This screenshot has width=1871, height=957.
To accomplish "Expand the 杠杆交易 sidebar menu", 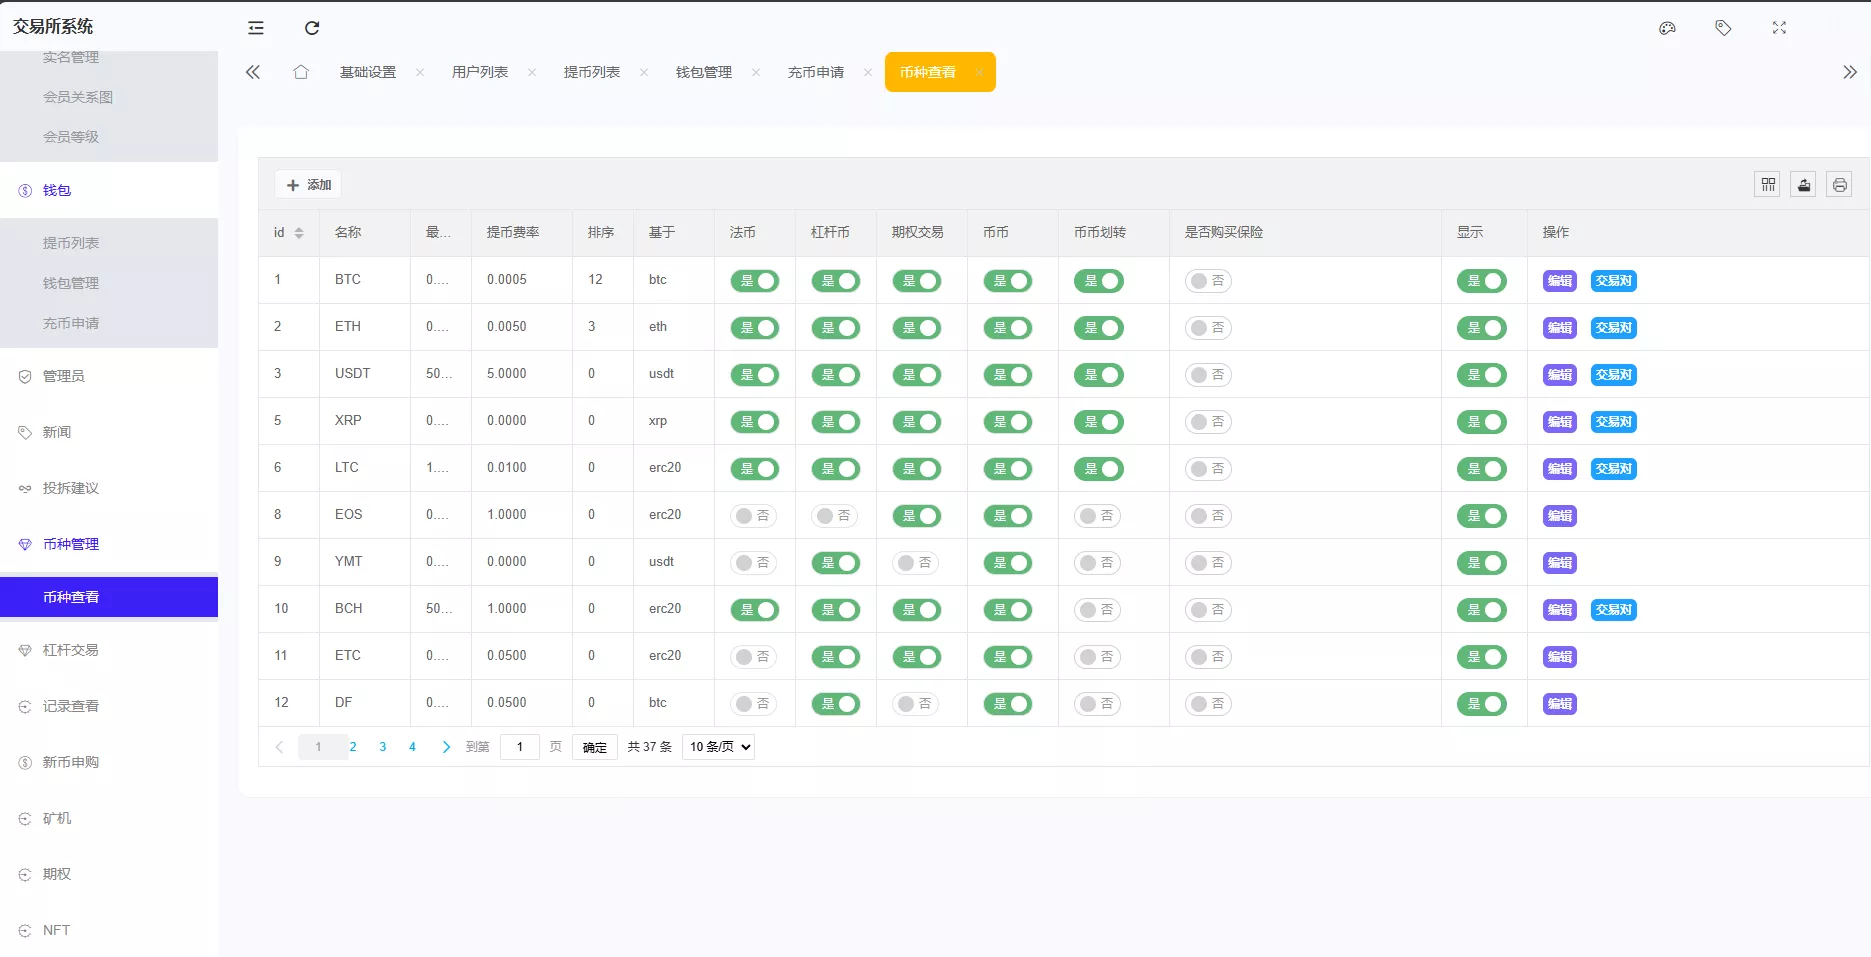I will 71,650.
